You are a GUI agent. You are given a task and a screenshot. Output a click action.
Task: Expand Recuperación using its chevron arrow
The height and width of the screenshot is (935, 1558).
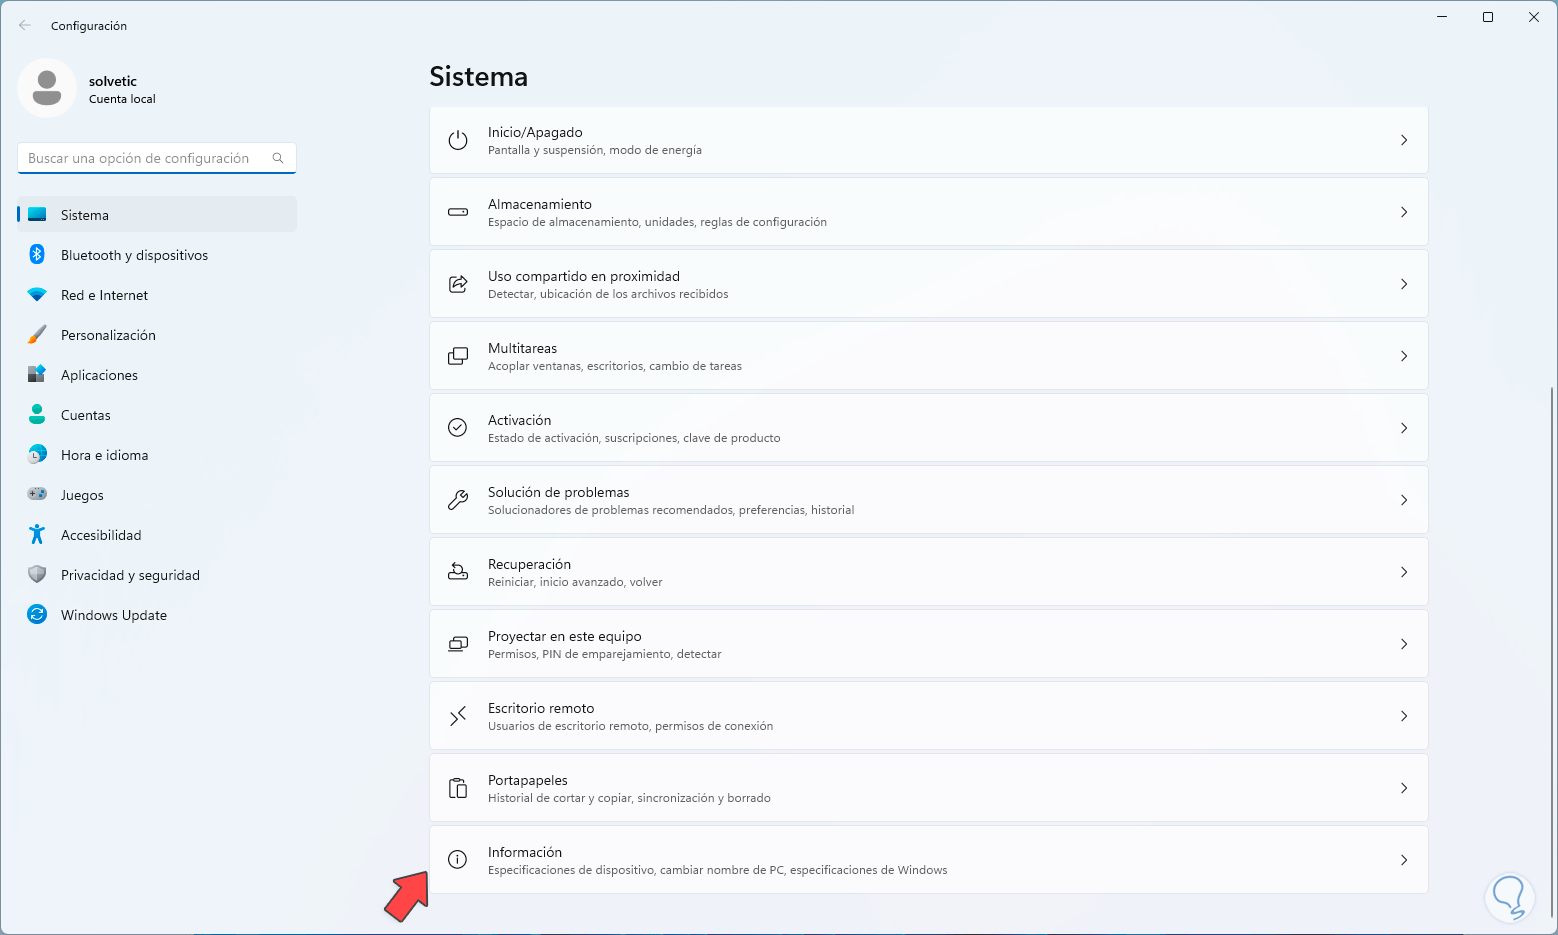[1404, 572]
